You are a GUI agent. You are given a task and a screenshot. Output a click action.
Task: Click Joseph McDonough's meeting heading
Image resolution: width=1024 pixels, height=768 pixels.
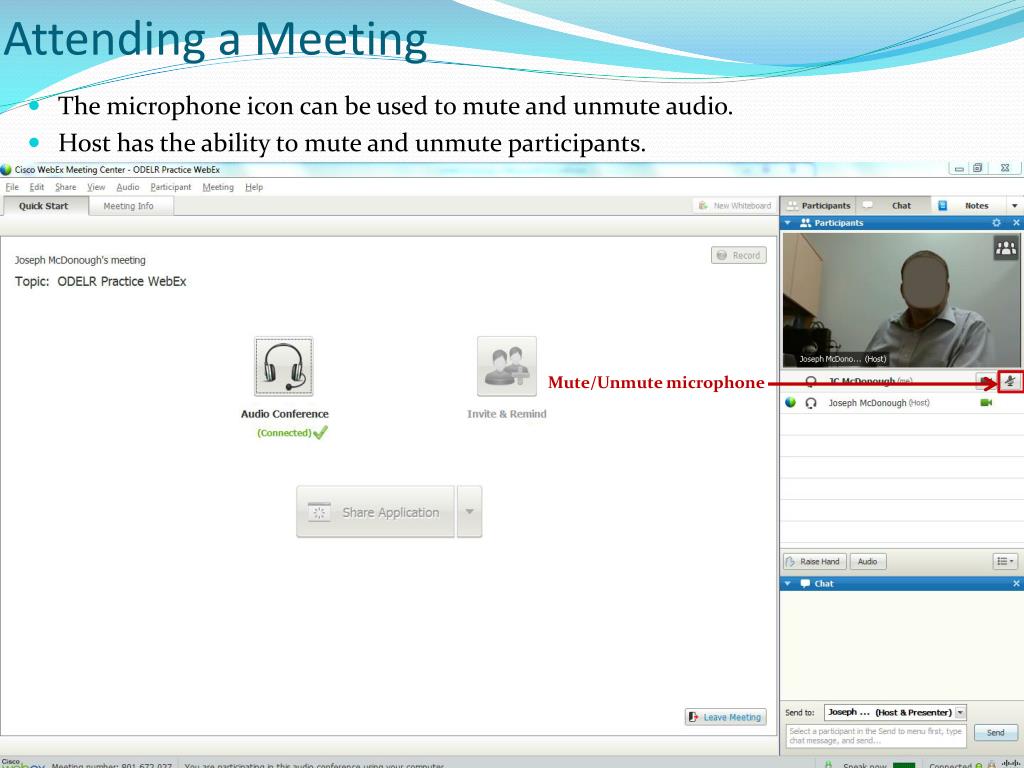[80, 260]
